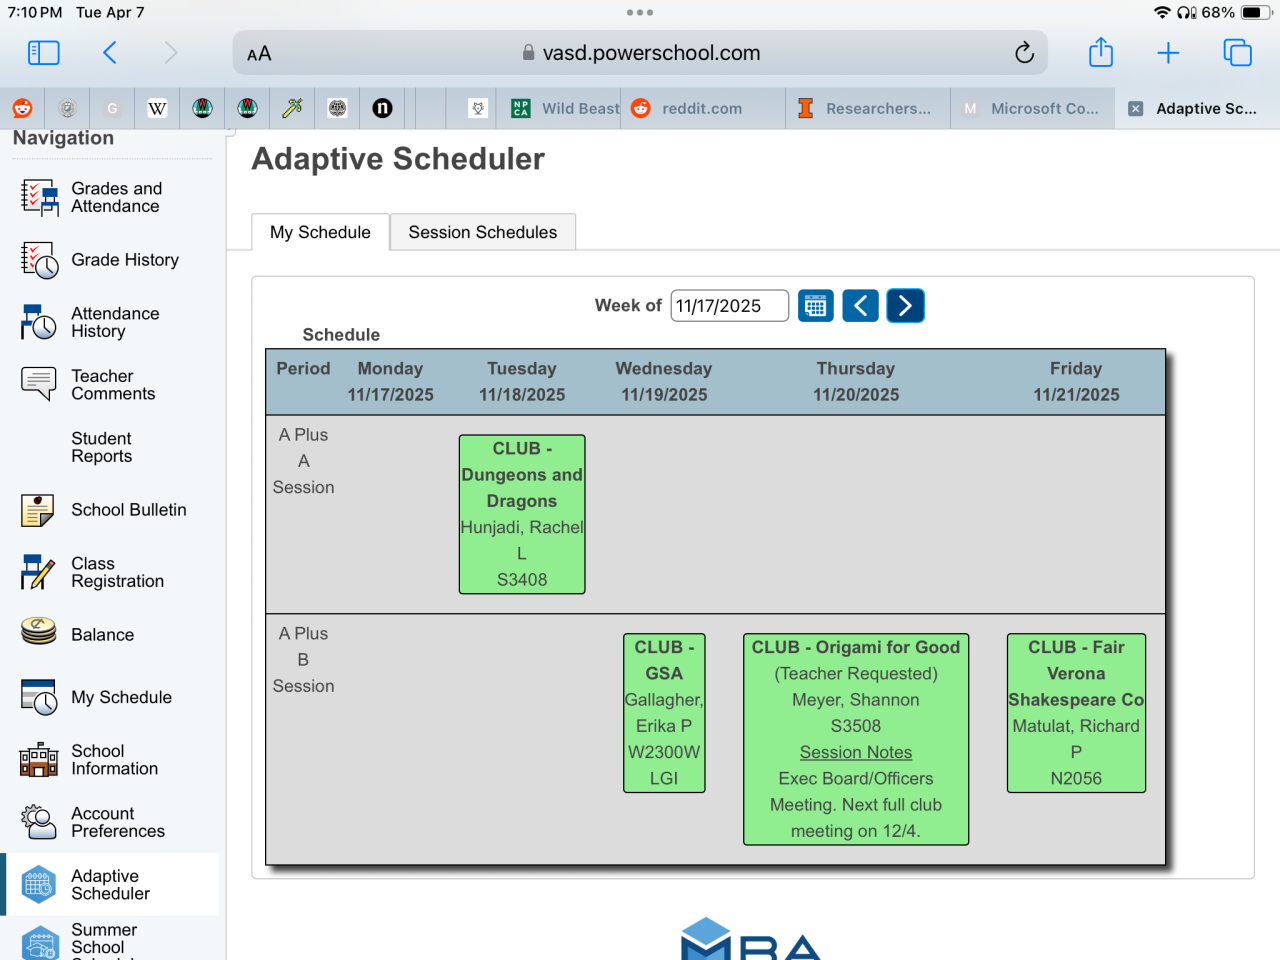1280x960 pixels.
Task: Open the Class Registration pencil icon
Action: point(39,572)
